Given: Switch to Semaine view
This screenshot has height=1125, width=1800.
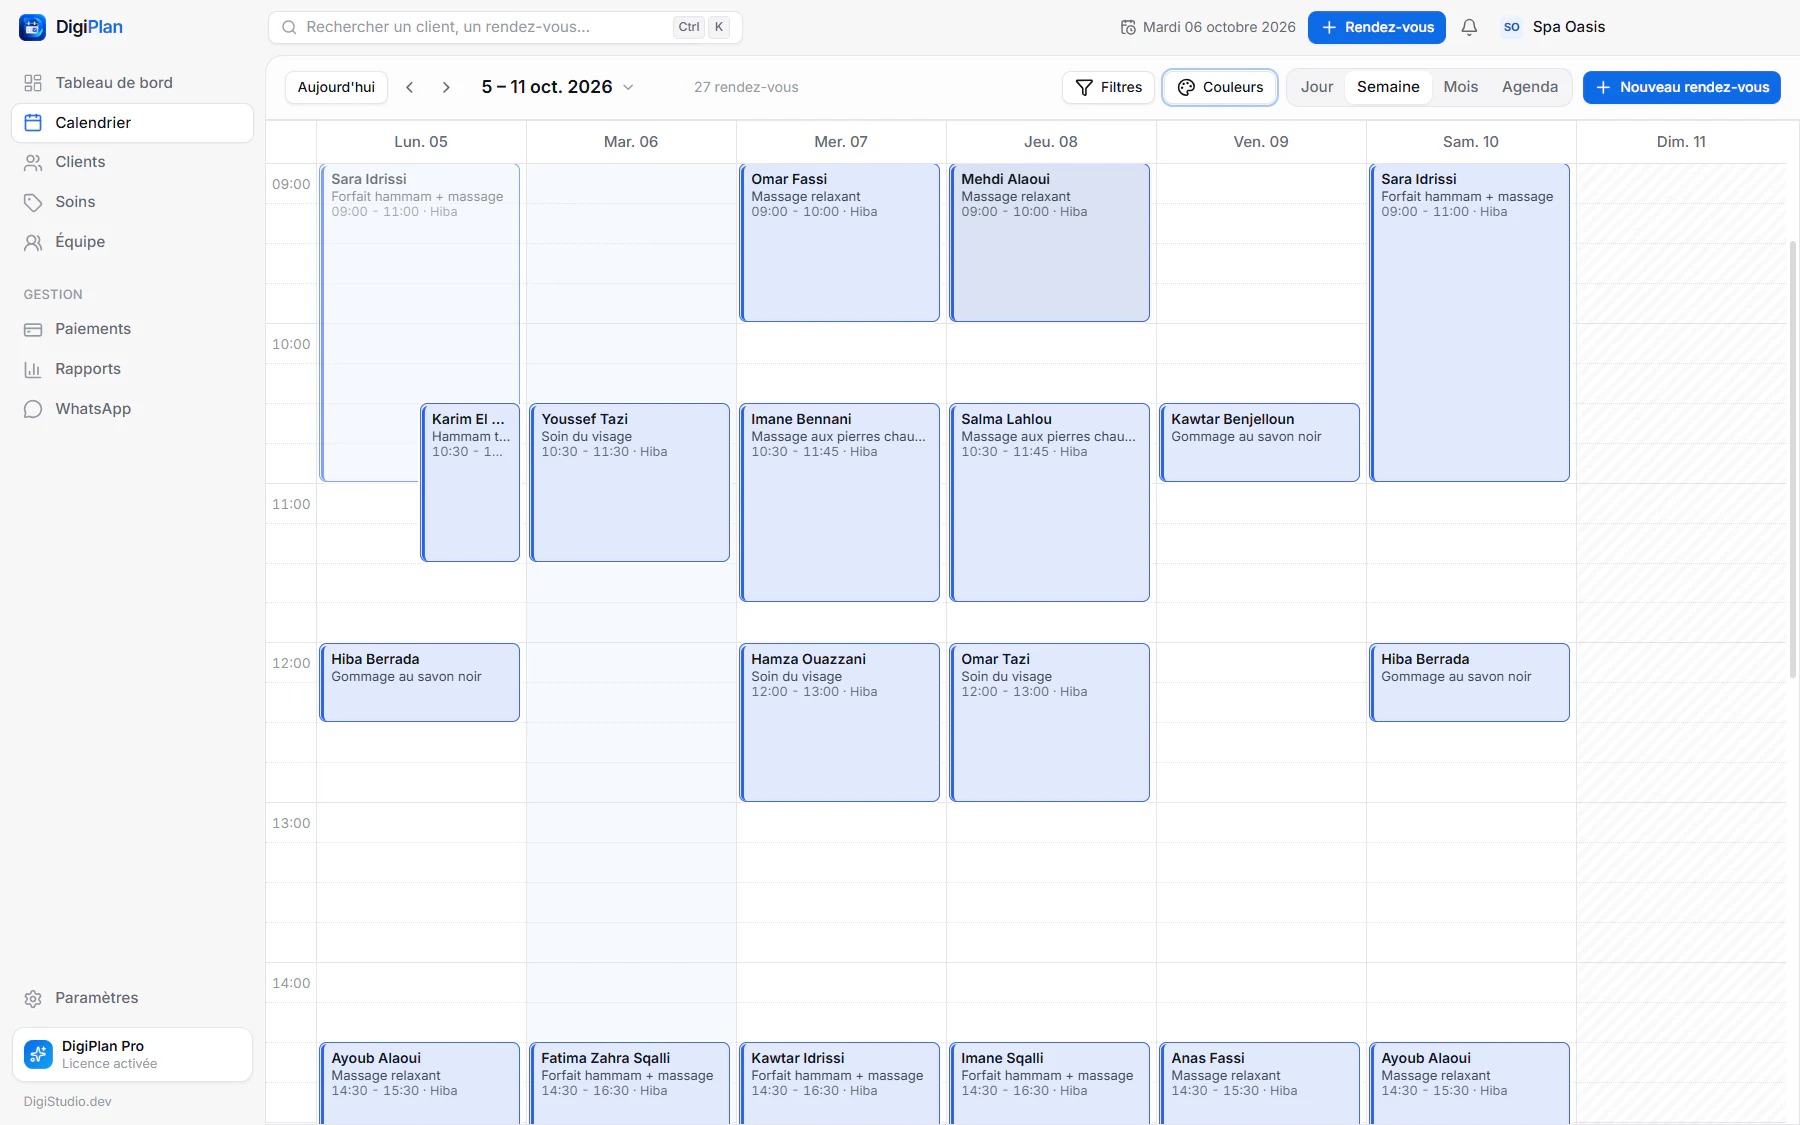Looking at the screenshot, I should pos(1388,87).
